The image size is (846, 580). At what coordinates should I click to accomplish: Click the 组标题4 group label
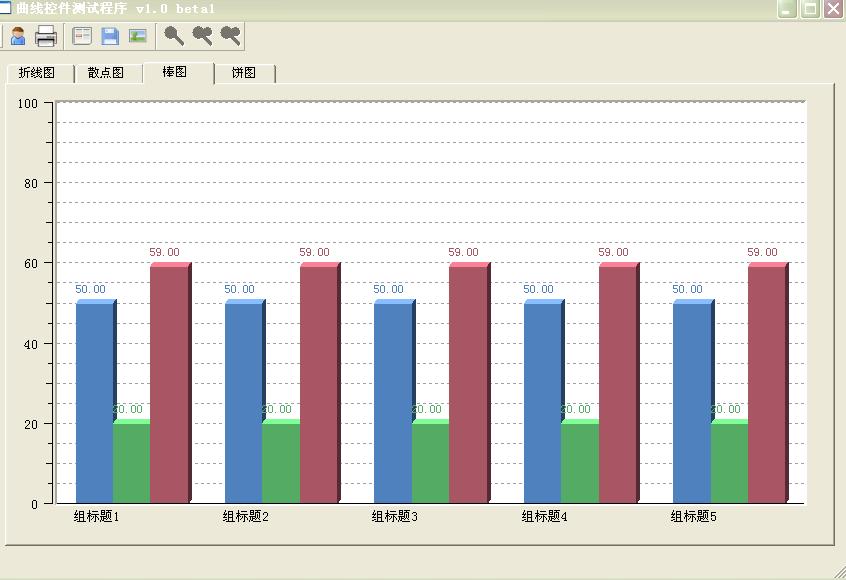[x=544, y=516]
